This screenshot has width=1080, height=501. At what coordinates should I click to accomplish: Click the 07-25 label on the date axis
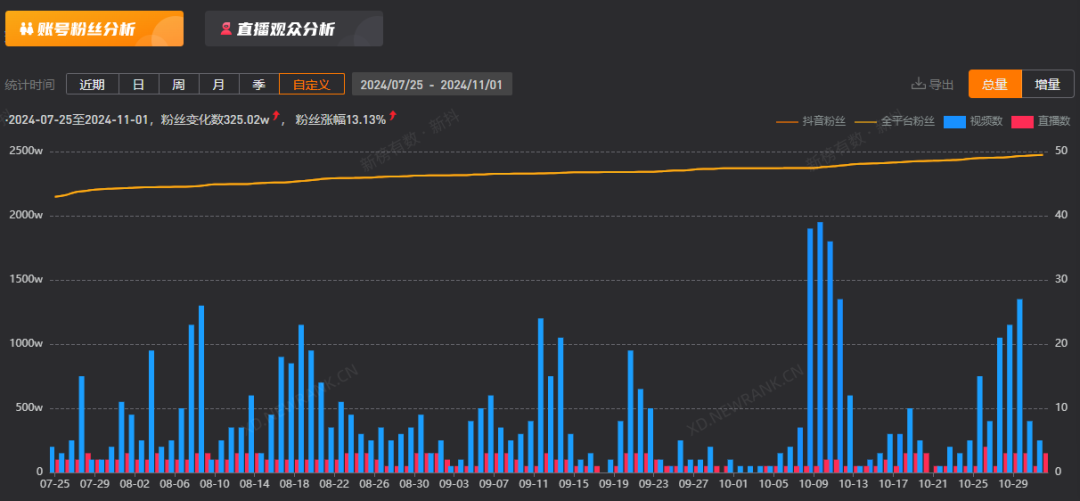(54, 483)
